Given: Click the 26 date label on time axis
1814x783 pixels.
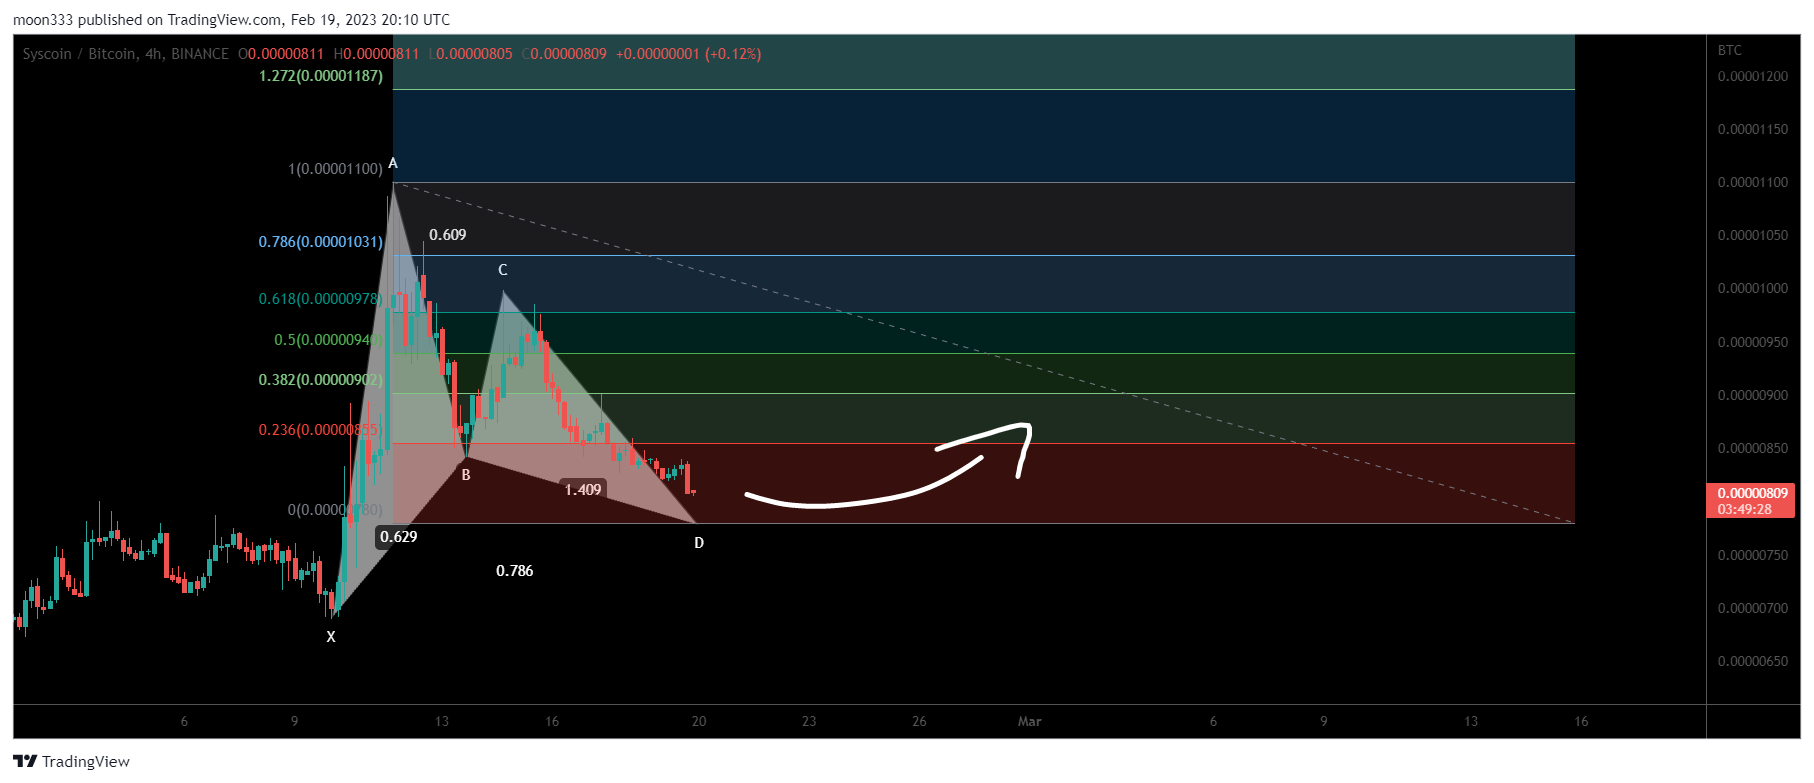Looking at the screenshot, I should tap(919, 721).
